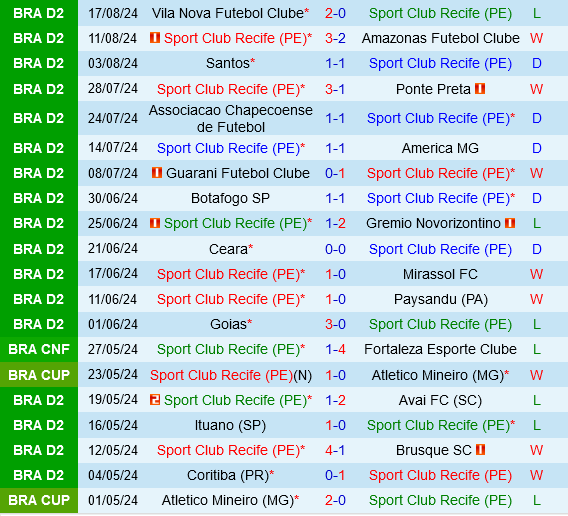Click the 1-2 score against Avai FC (SC)
This screenshot has width=568, height=516.
[x=335, y=400]
